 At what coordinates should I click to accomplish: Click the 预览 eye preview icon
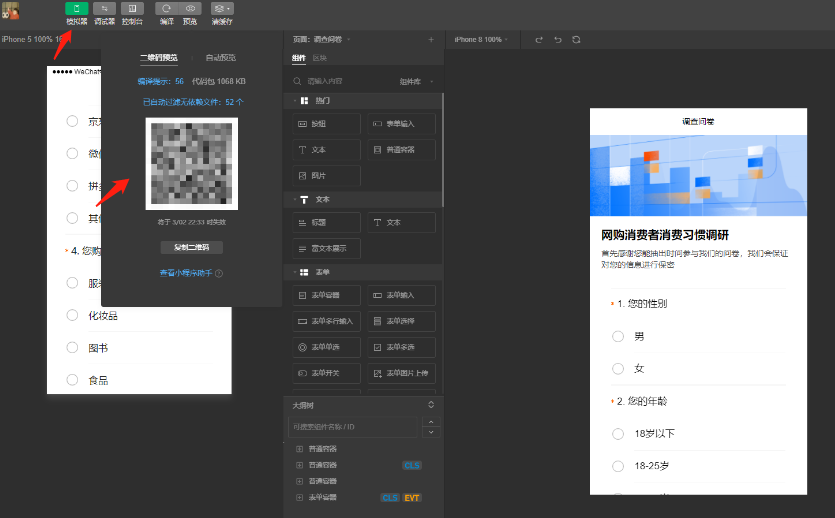190,9
